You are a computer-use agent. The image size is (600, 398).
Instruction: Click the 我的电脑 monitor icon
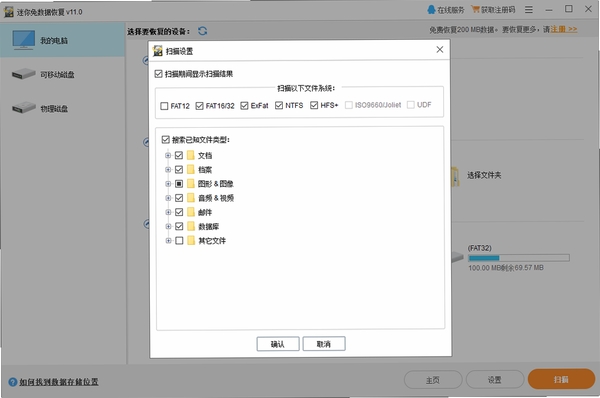pos(23,40)
